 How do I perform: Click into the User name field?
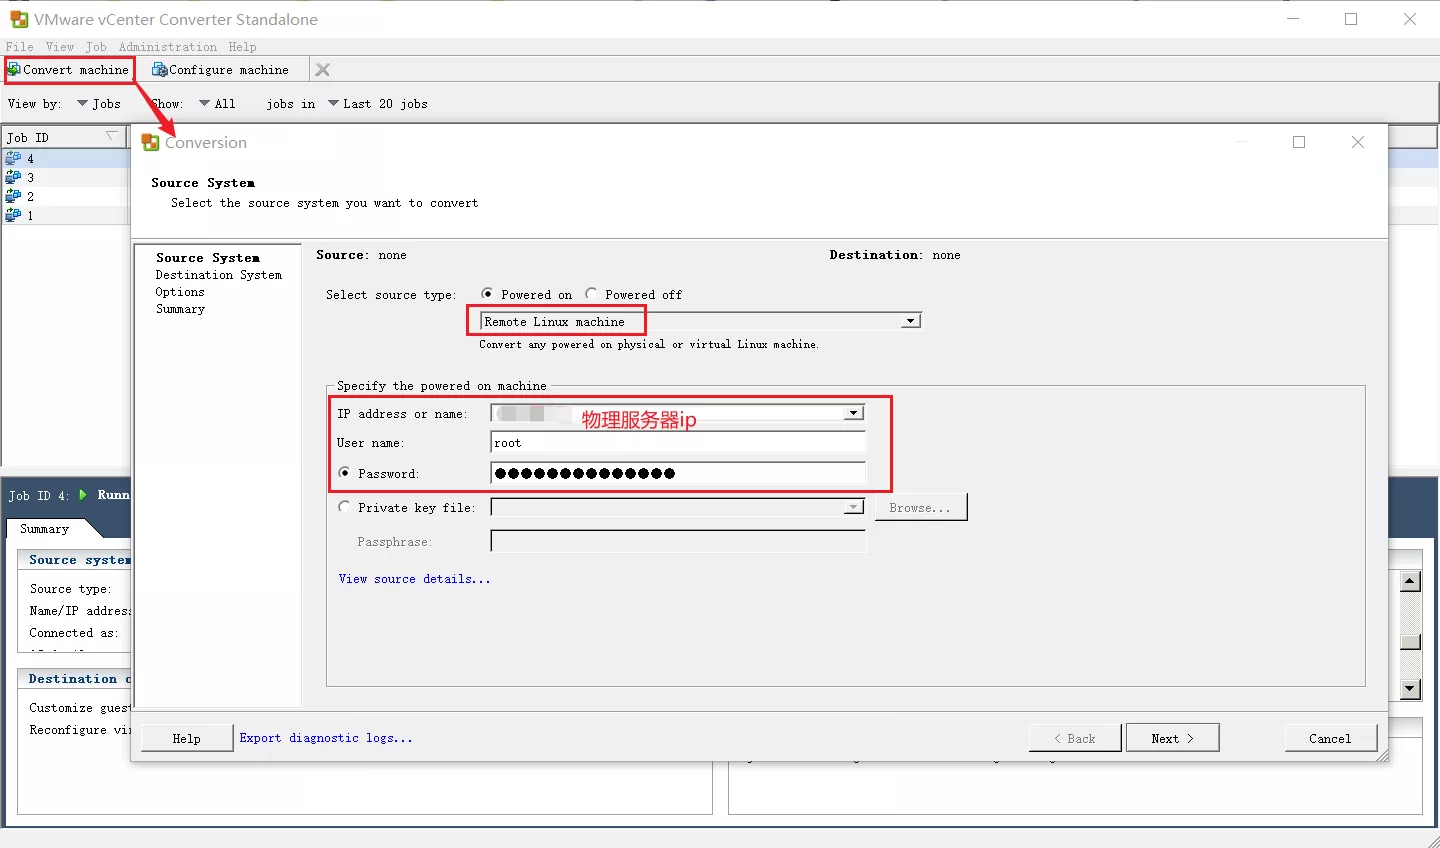pos(677,443)
